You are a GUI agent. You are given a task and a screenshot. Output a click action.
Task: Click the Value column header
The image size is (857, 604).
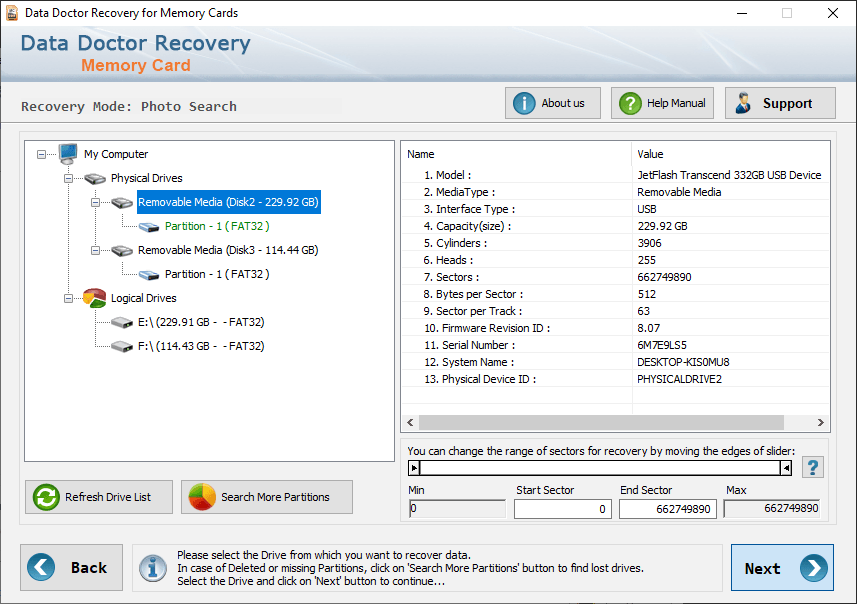tap(731, 154)
